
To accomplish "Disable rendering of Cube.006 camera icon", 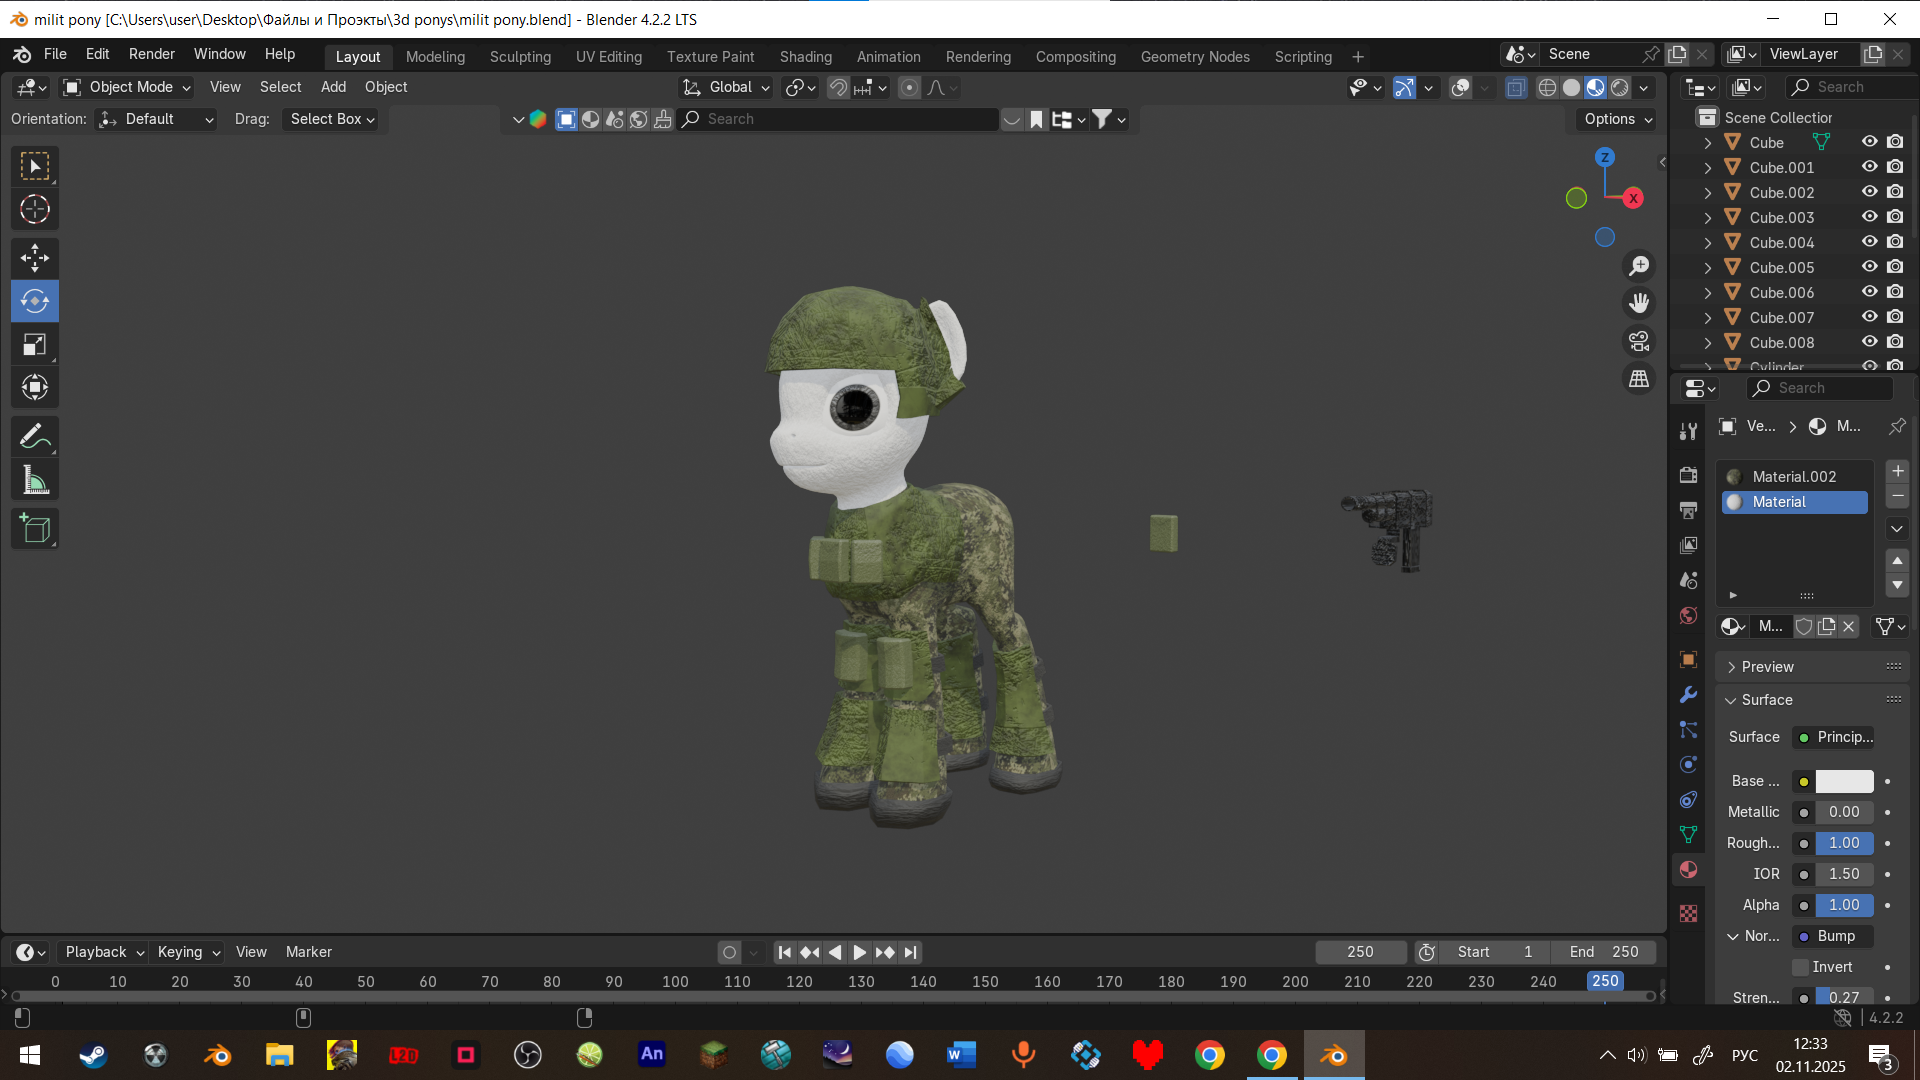I will tap(1895, 292).
